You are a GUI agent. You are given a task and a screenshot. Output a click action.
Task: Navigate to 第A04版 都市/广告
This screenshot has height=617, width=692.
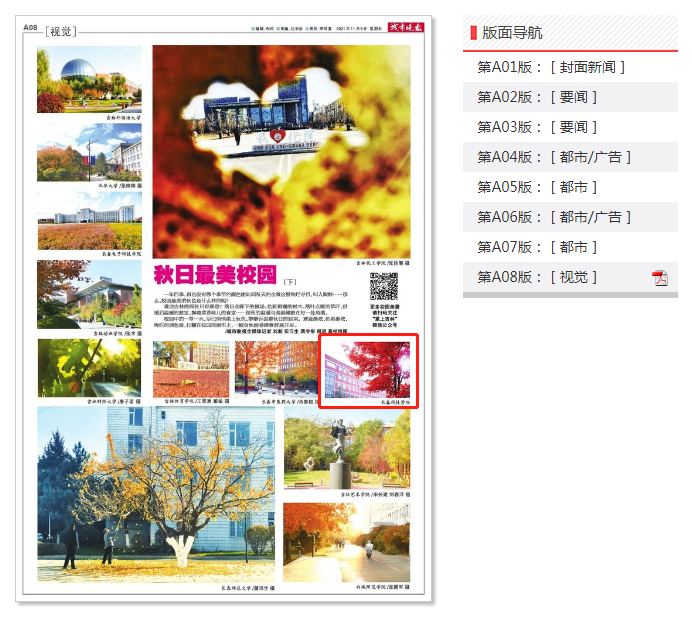pos(554,157)
